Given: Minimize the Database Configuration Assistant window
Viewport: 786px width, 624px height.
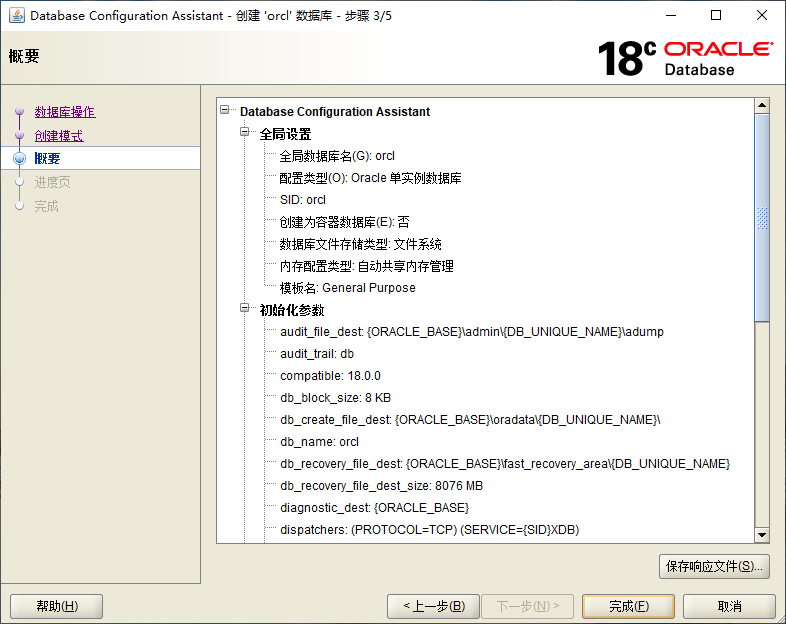Looking at the screenshot, I should 671,16.
